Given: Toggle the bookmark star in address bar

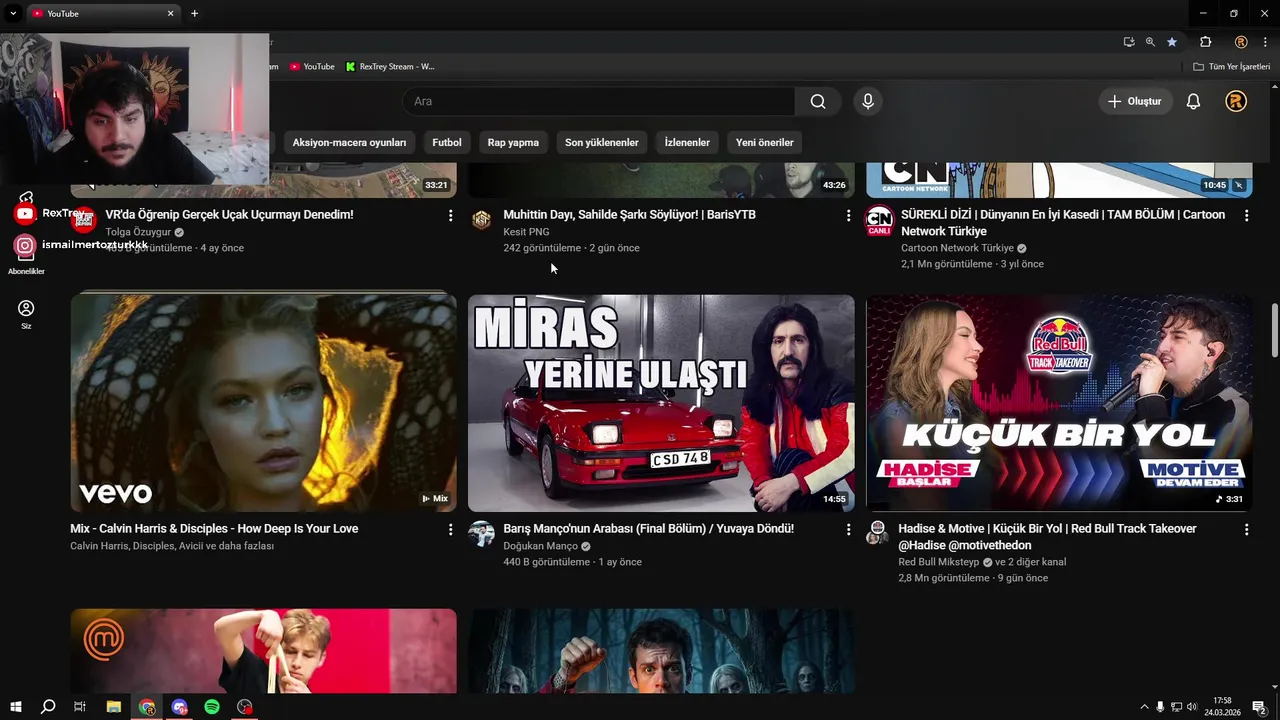Looking at the screenshot, I should tap(1172, 42).
